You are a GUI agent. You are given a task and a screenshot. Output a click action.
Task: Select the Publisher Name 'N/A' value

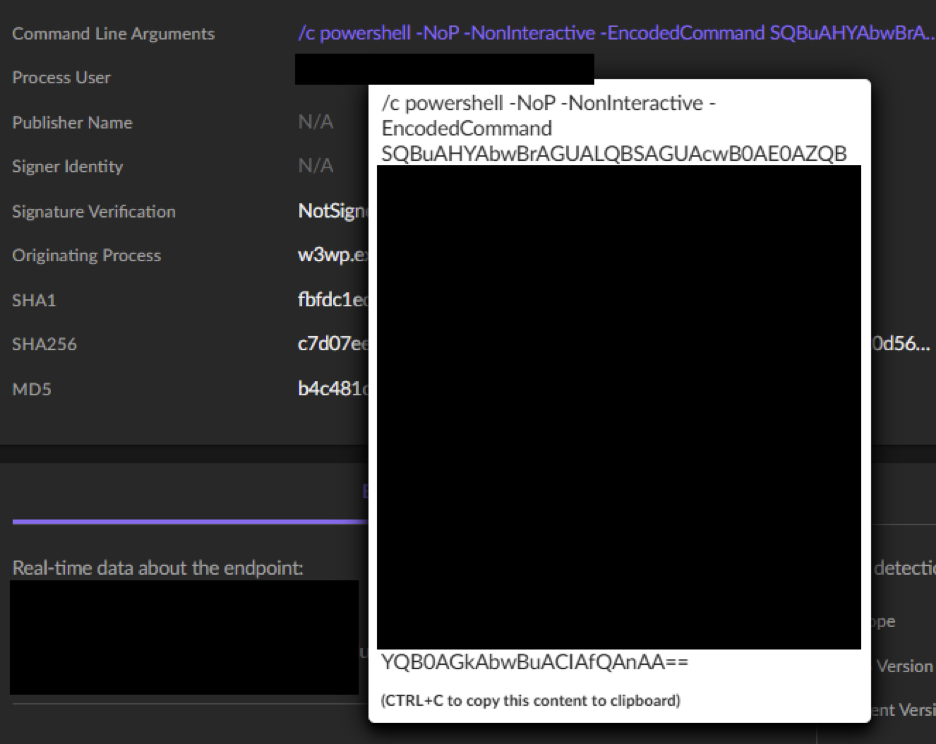tap(316, 122)
